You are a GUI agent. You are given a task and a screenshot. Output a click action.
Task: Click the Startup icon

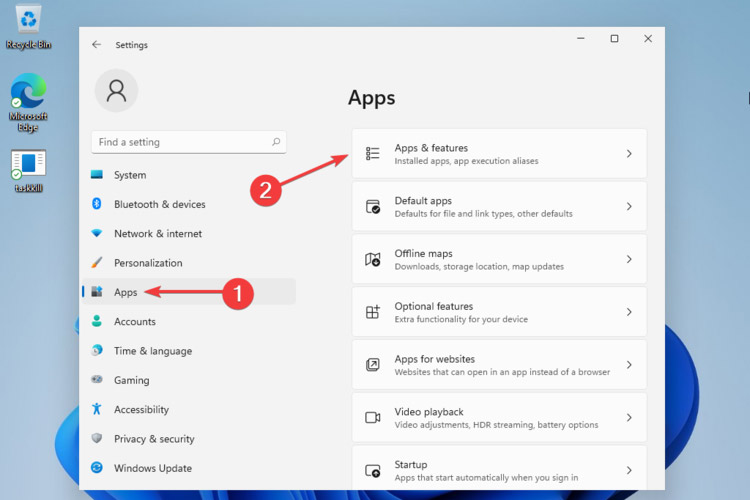[373, 471]
